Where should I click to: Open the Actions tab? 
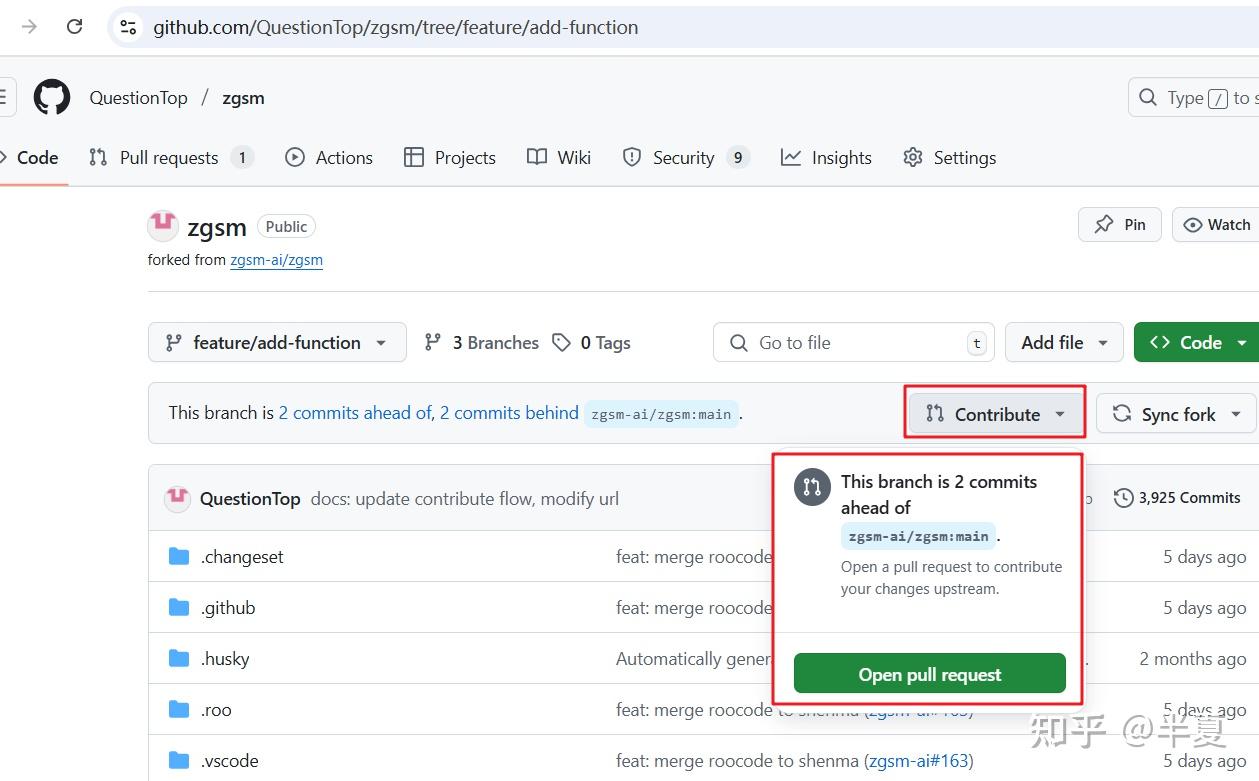[x=329, y=157]
